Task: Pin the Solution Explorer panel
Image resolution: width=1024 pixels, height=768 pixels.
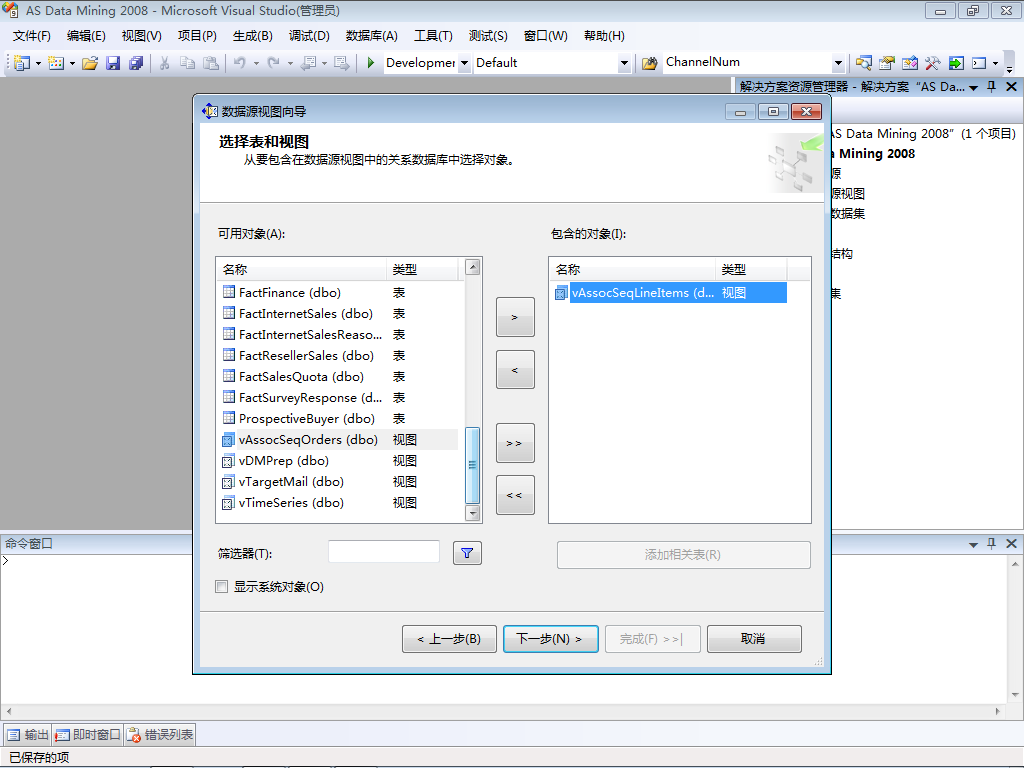Action: click(991, 86)
